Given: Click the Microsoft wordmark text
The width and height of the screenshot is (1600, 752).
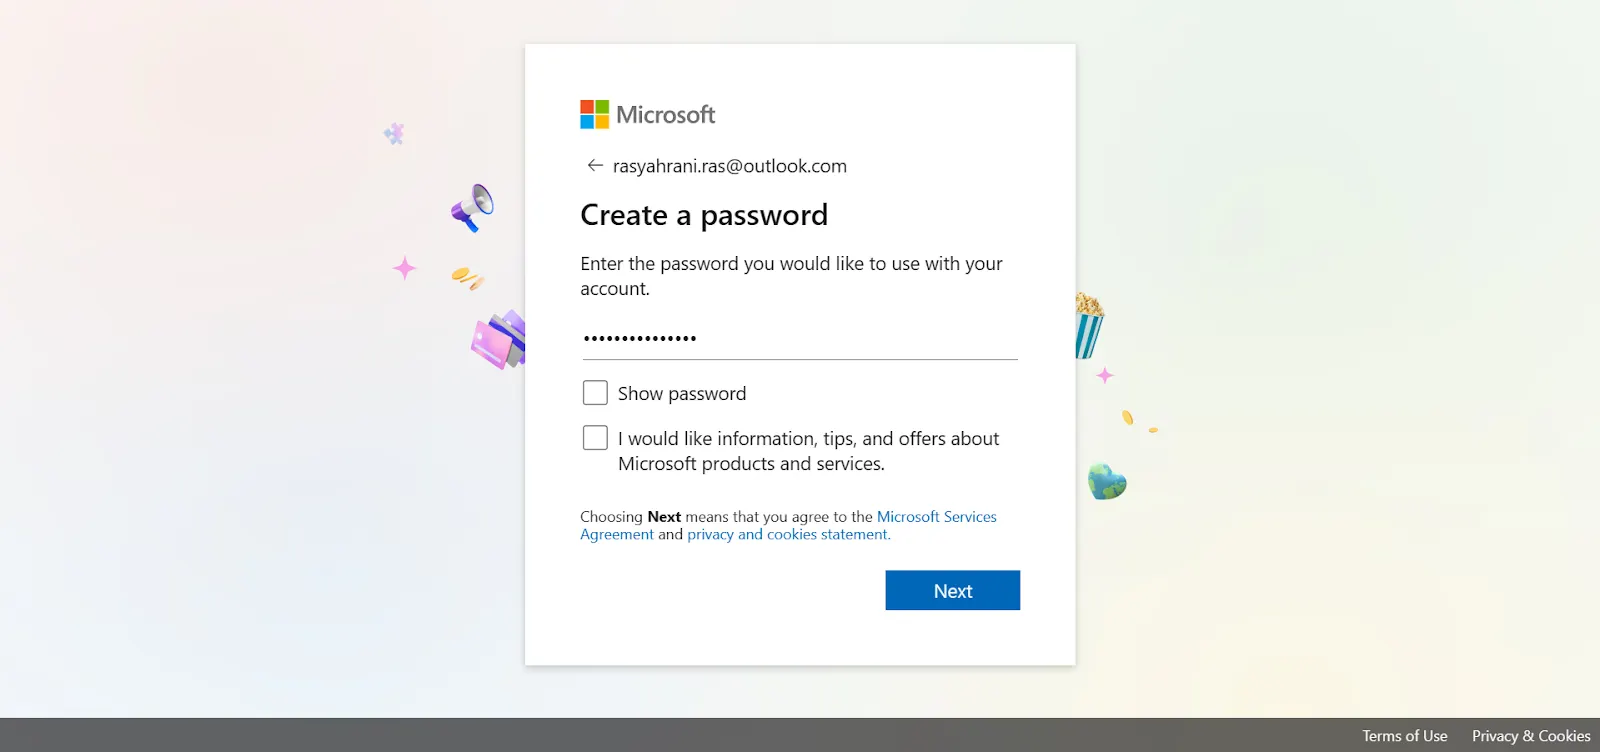Looking at the screenshot, I should (665, 115).
